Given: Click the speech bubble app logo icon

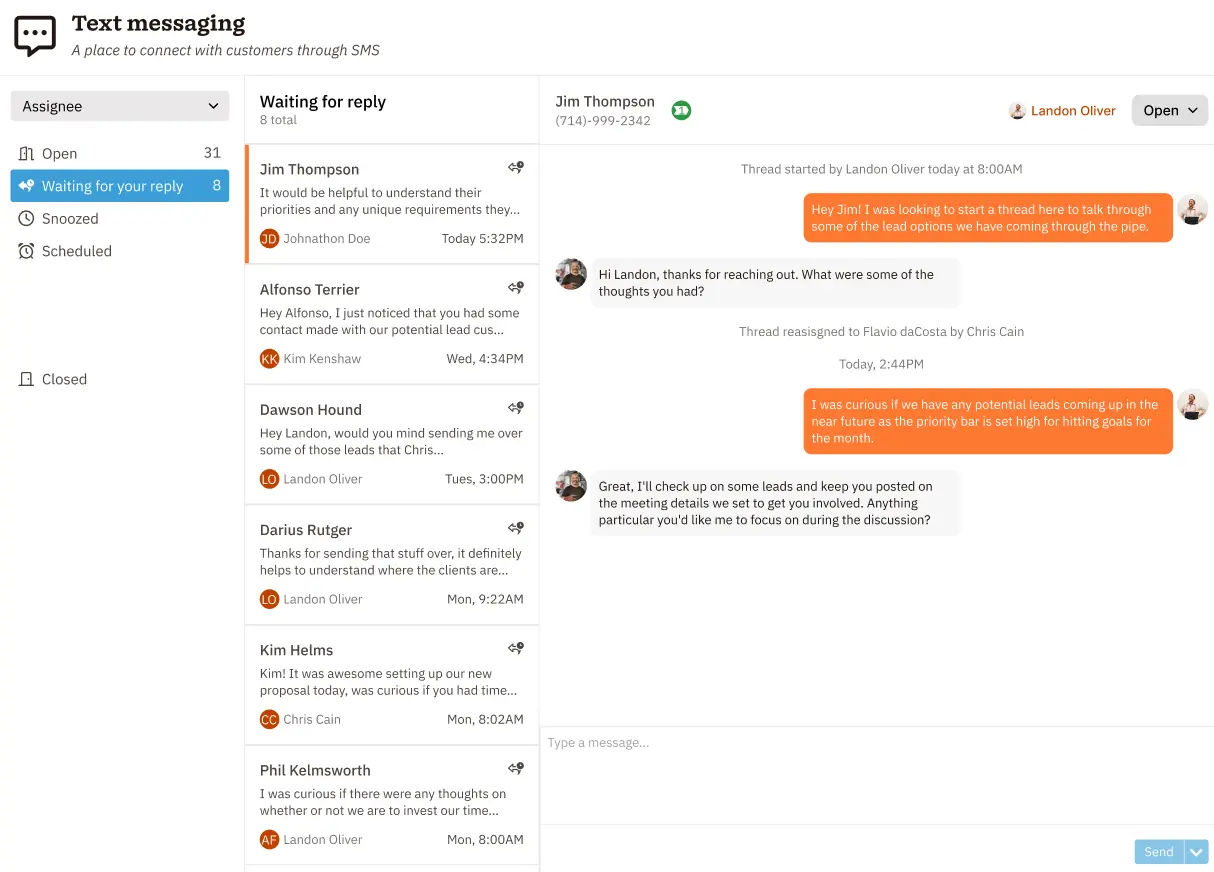Looking at the screenshot, I should 34,36.
